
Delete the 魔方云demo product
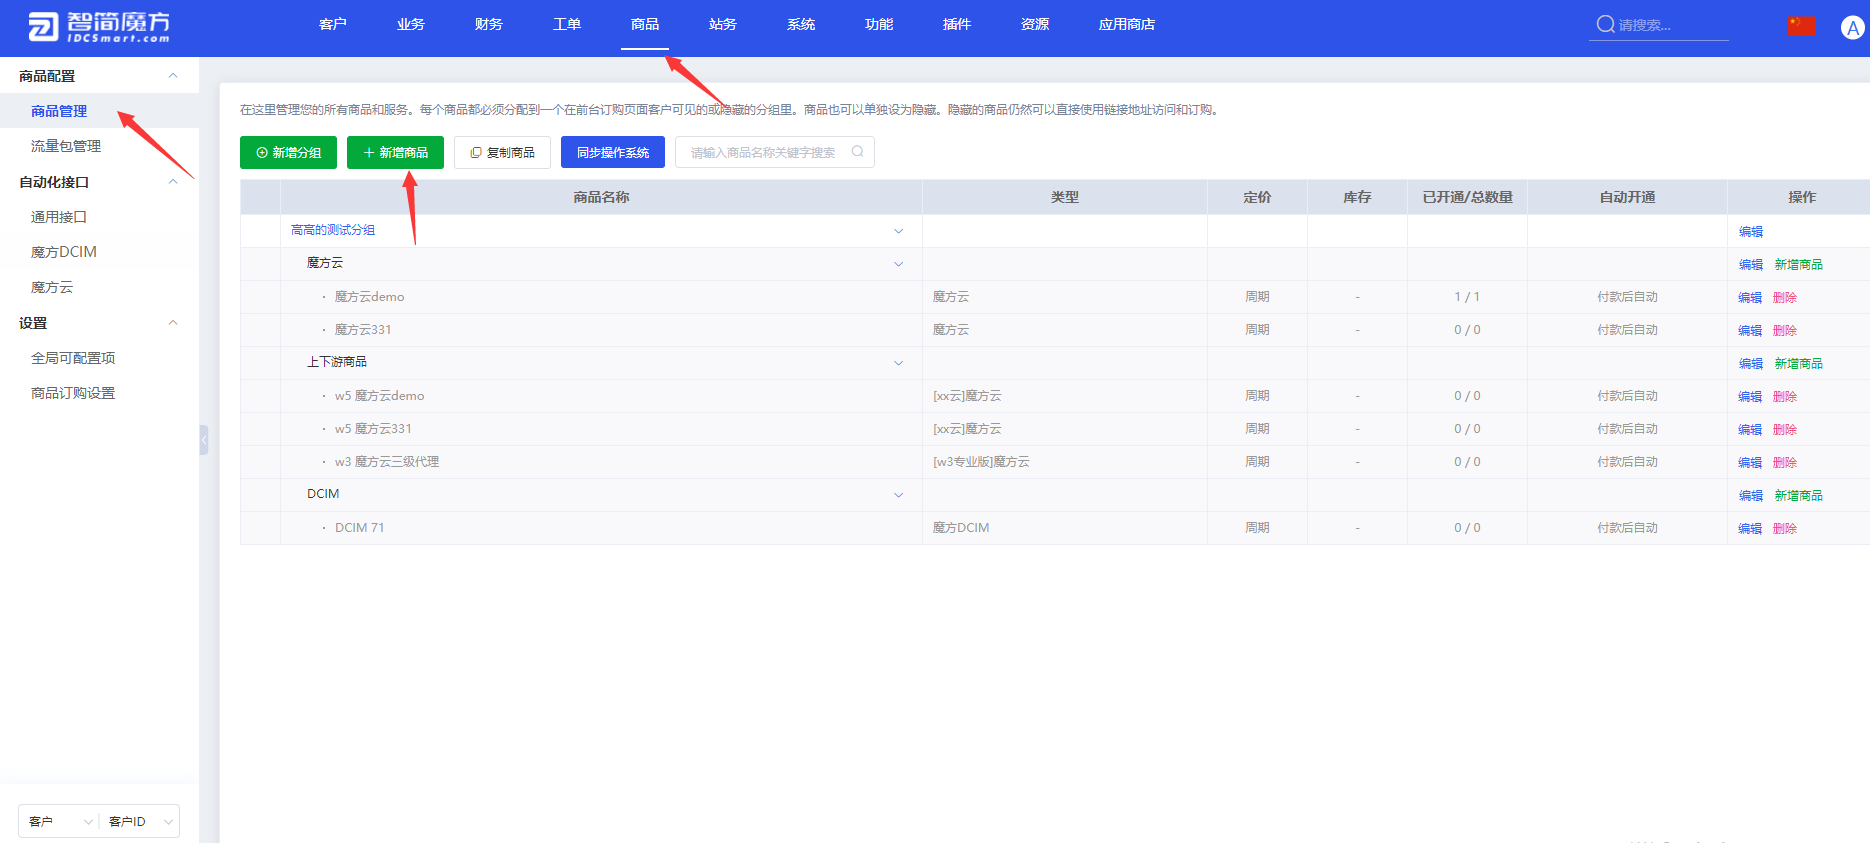(1784, 298)
